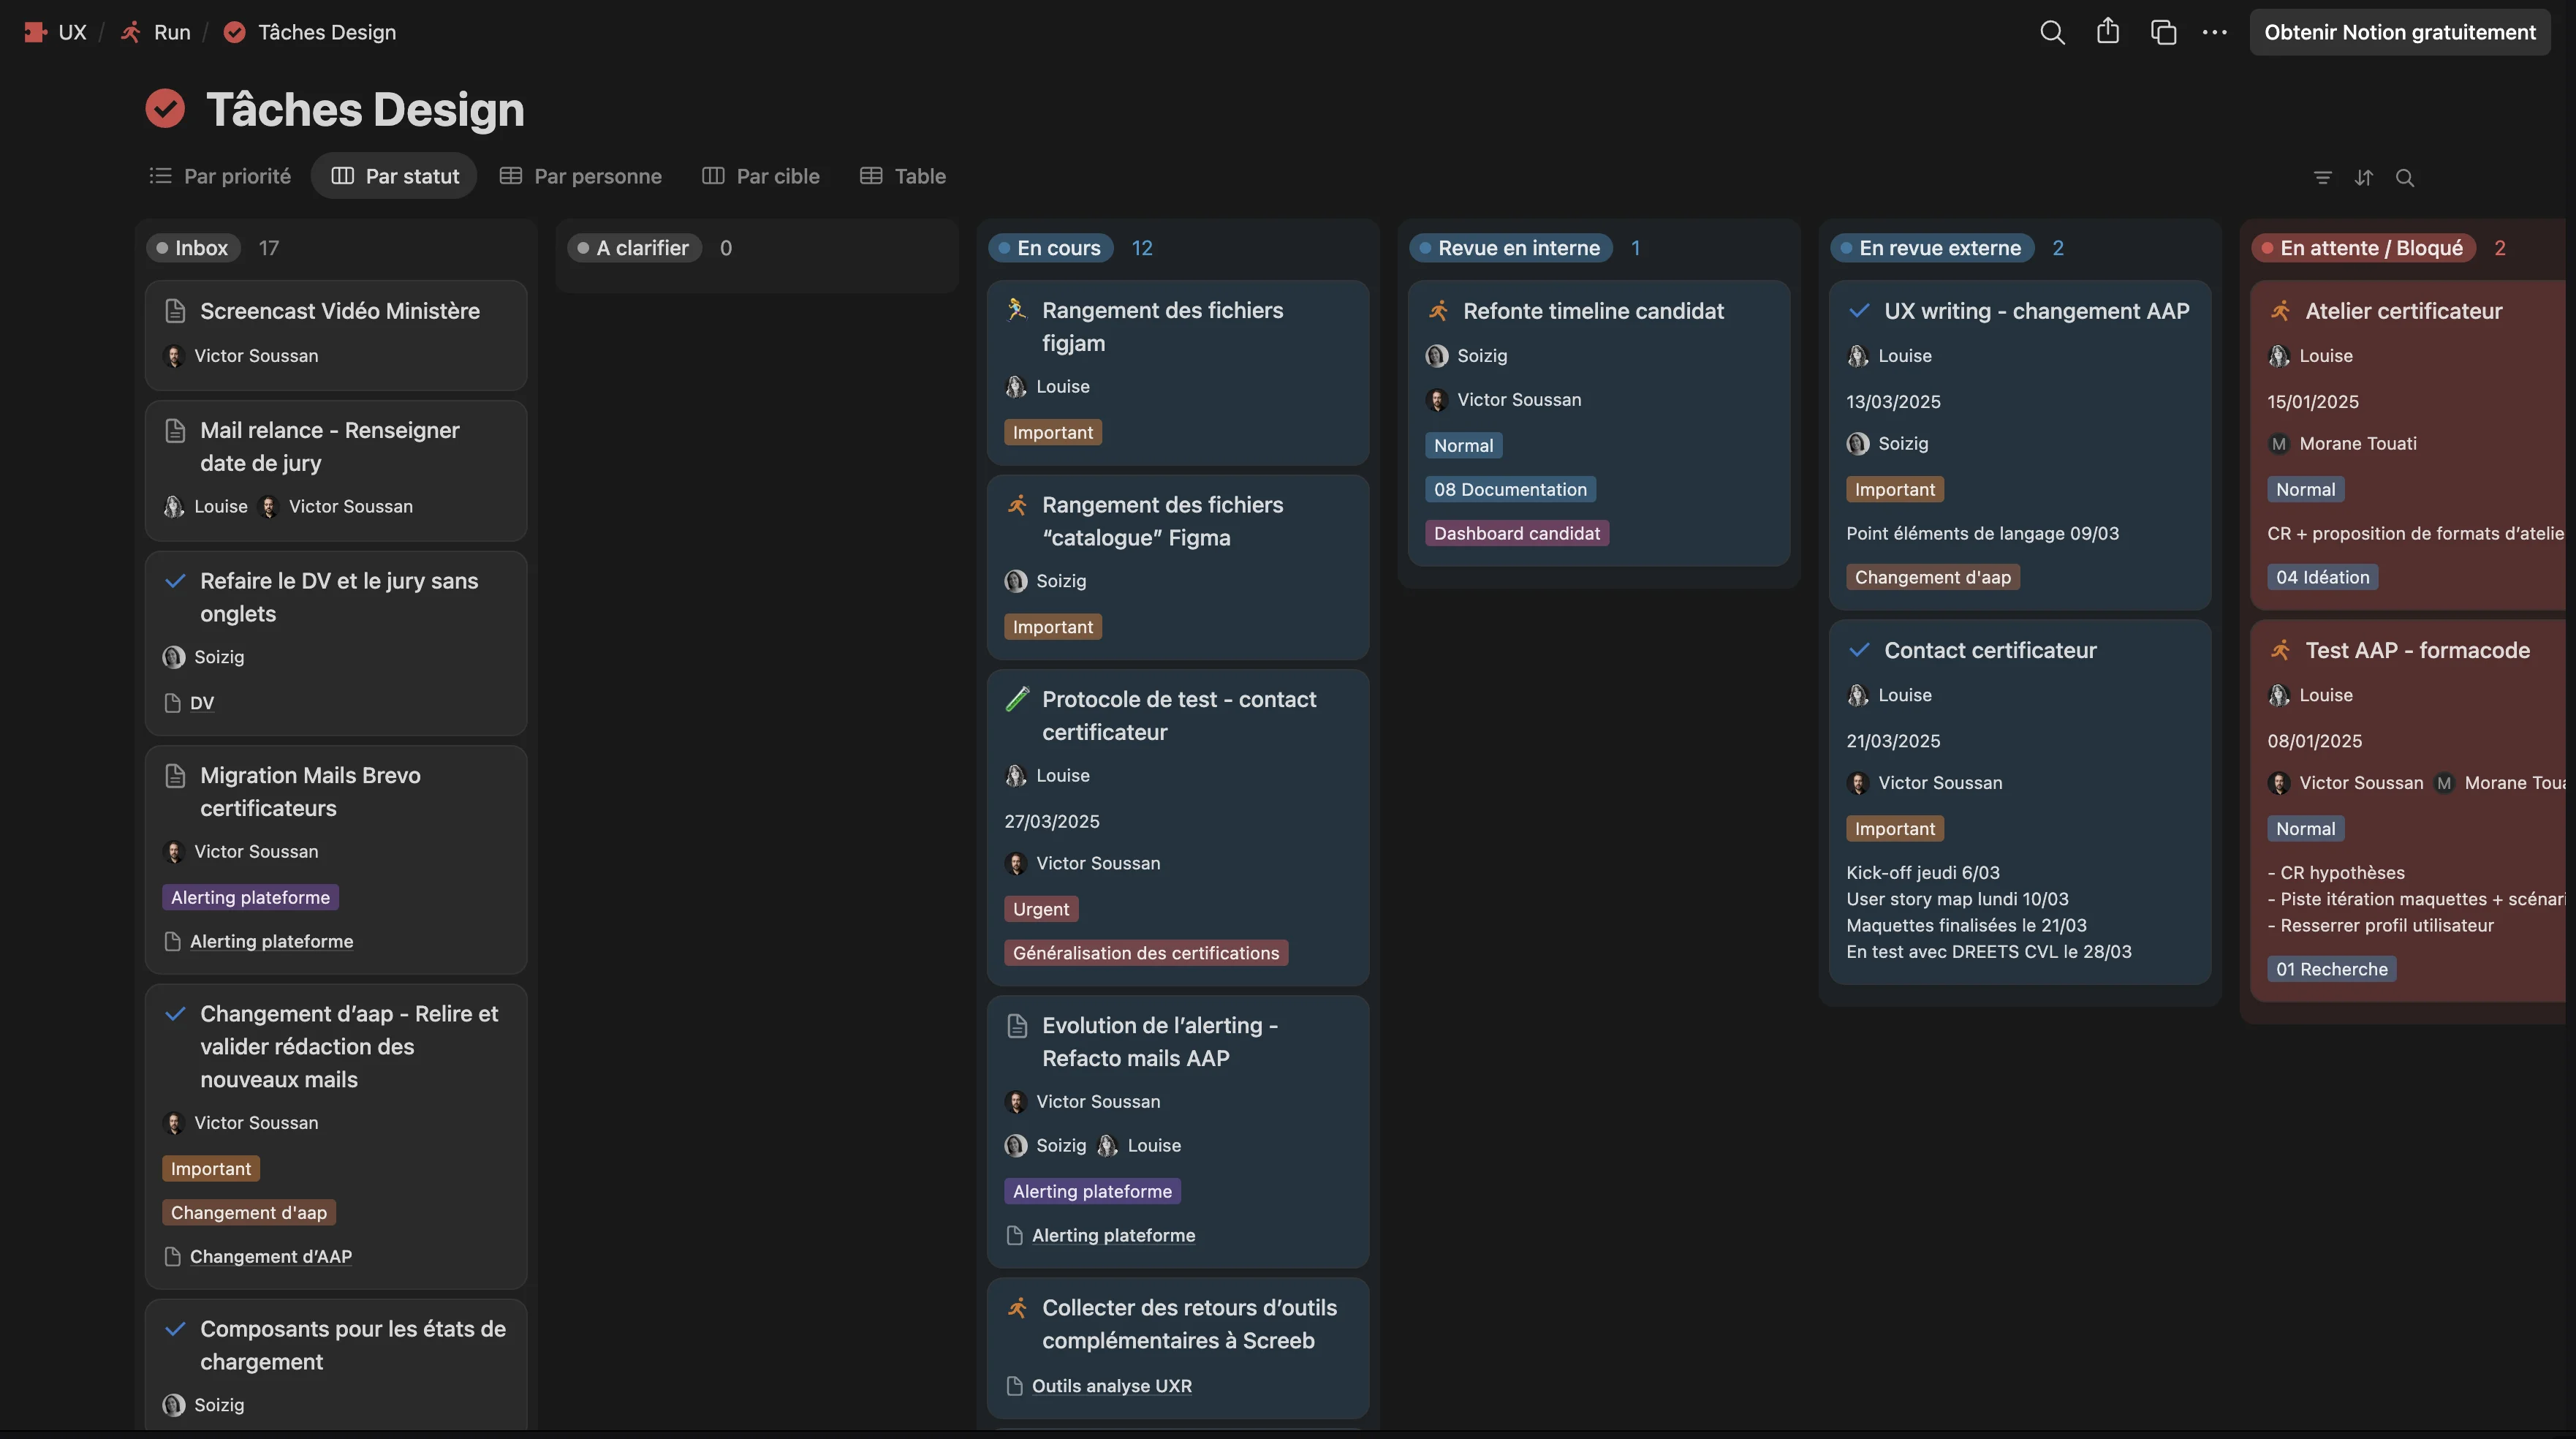The width and height of the screenshot is (2576, 1439).
Task: Open filter options with the filter icon
Action: point(2323,178)
